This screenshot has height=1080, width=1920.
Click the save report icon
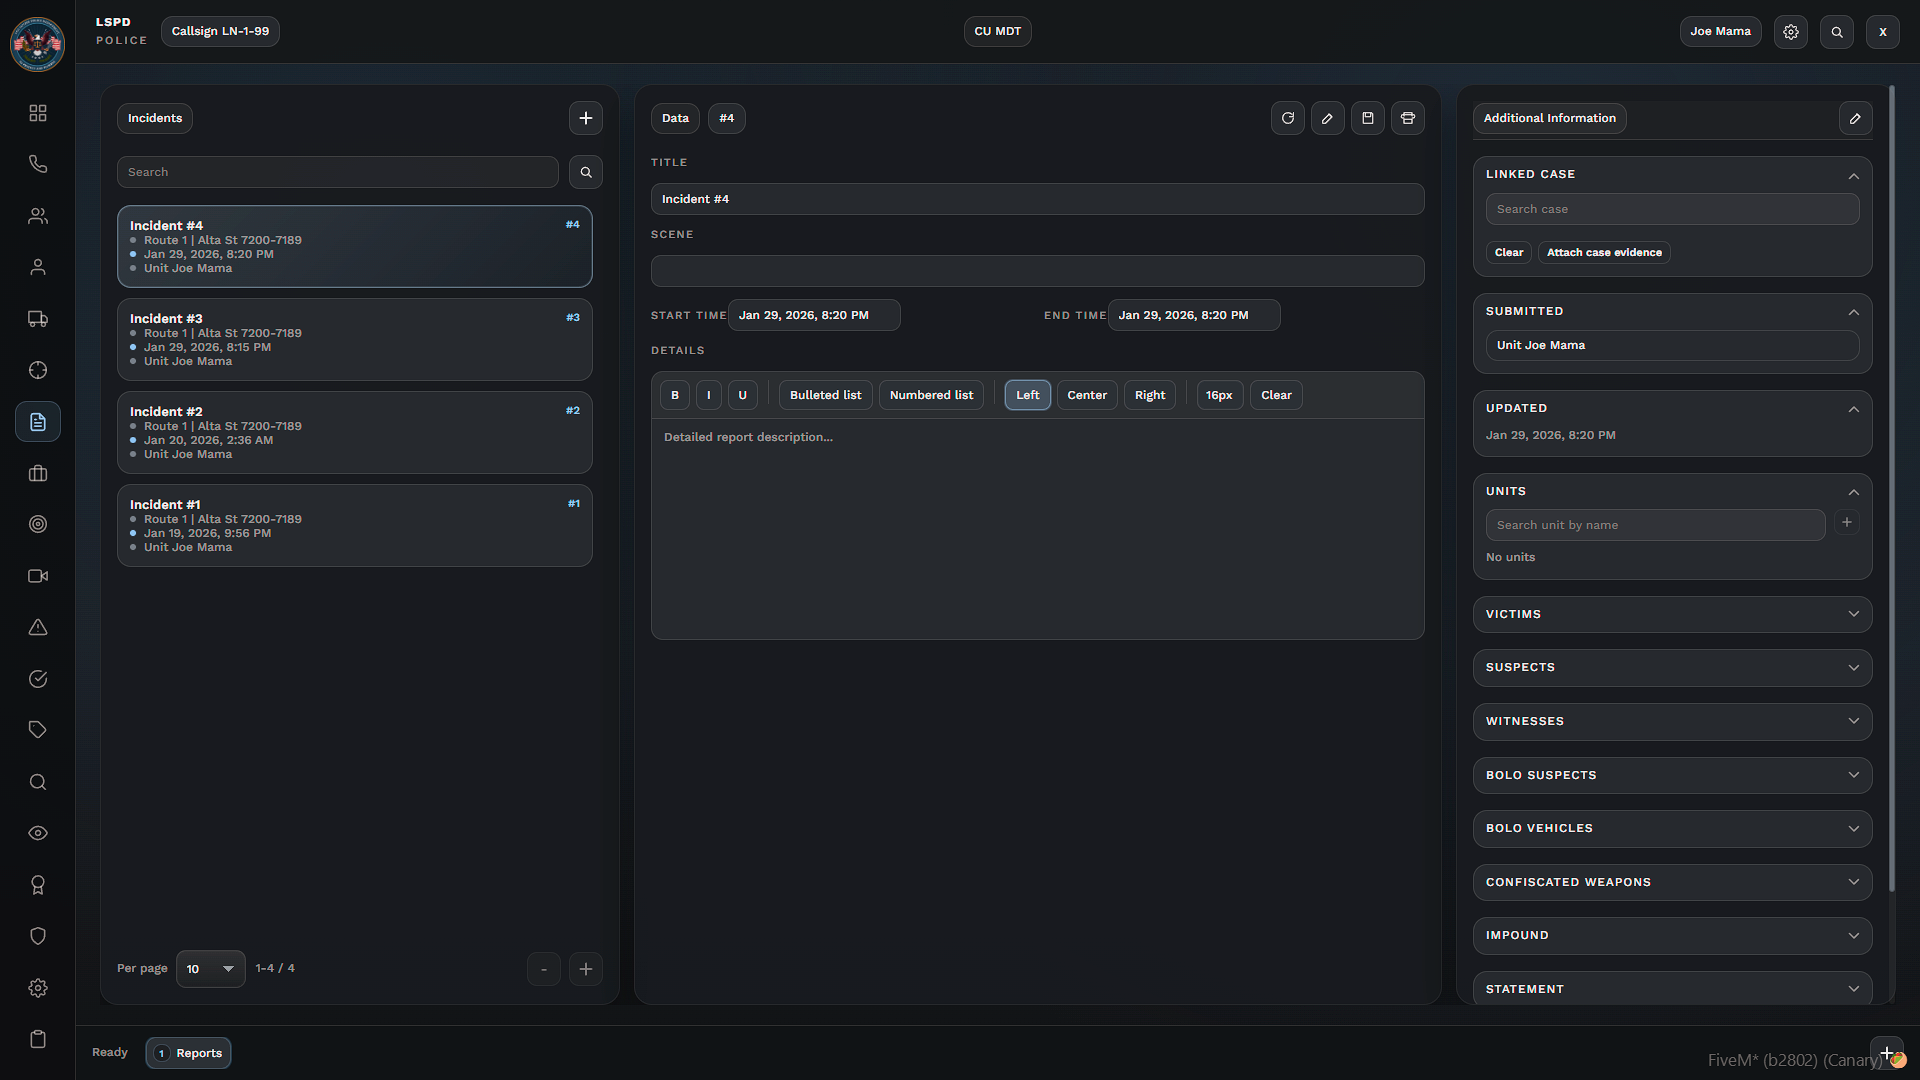(x=1367, y=118)
